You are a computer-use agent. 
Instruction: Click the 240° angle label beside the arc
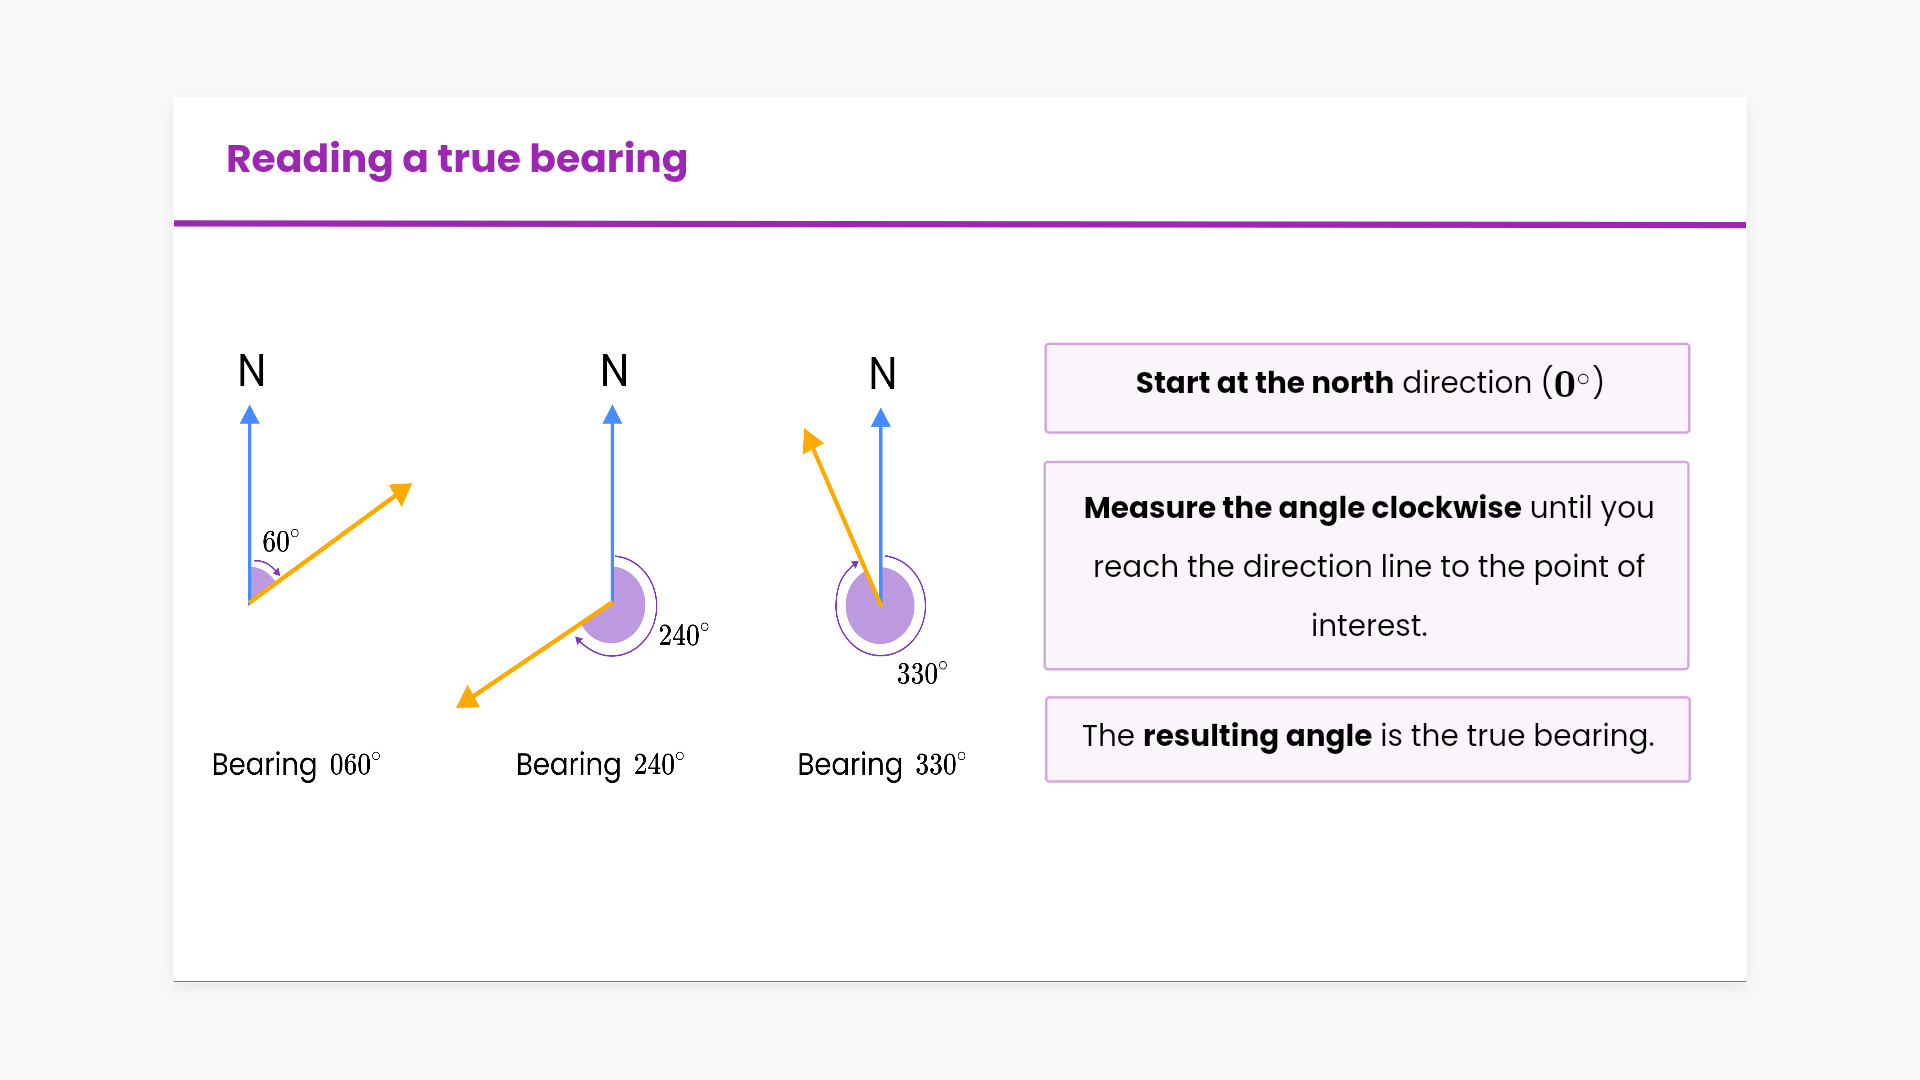point(684,635)
